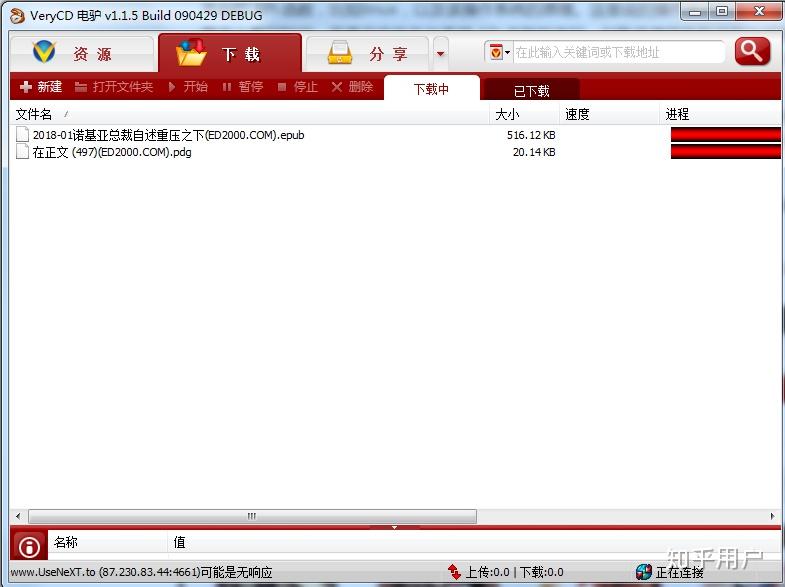Image resolution: width=785 pixels, height=587 pixels.
Task: Create a new download with 新建
Action: tap(41, 87)
